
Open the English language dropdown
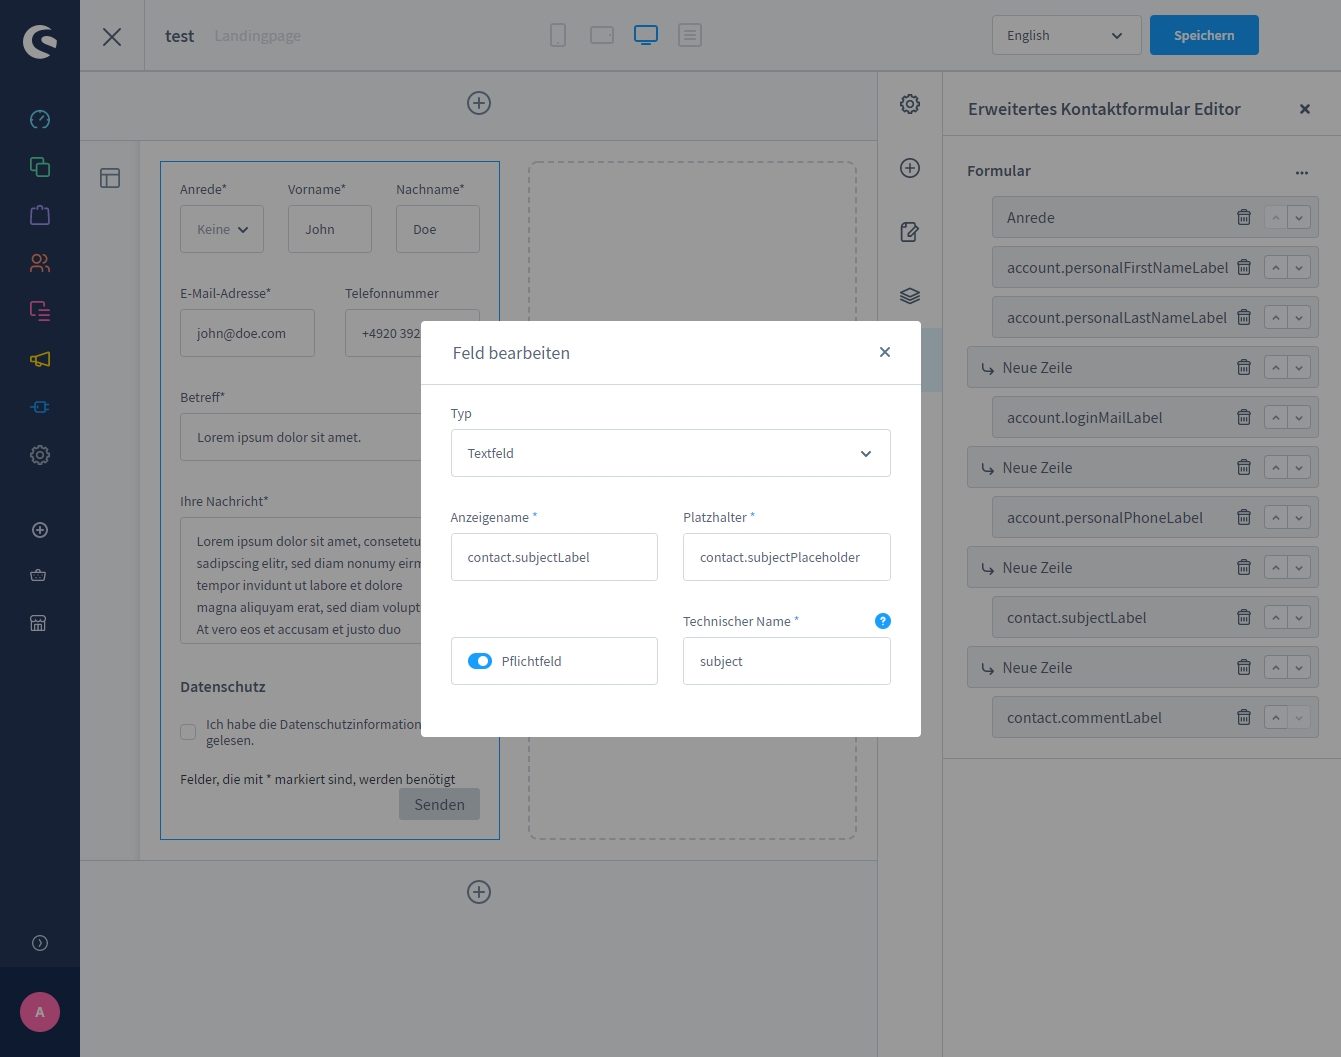tap(1066, 35)
